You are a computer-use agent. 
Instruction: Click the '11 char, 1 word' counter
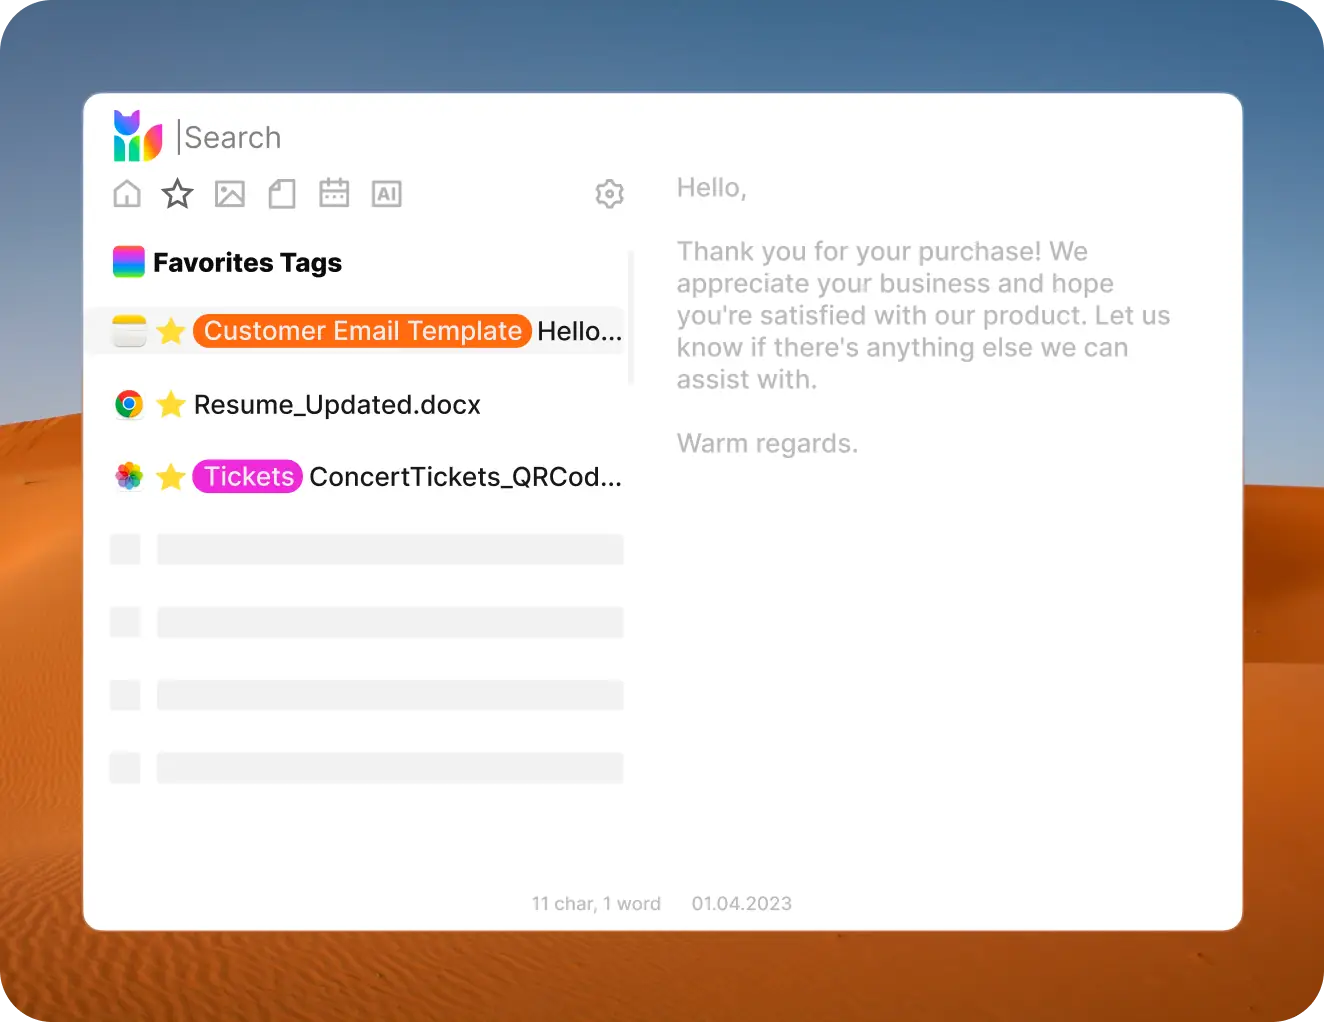click(x=596, y=903)
